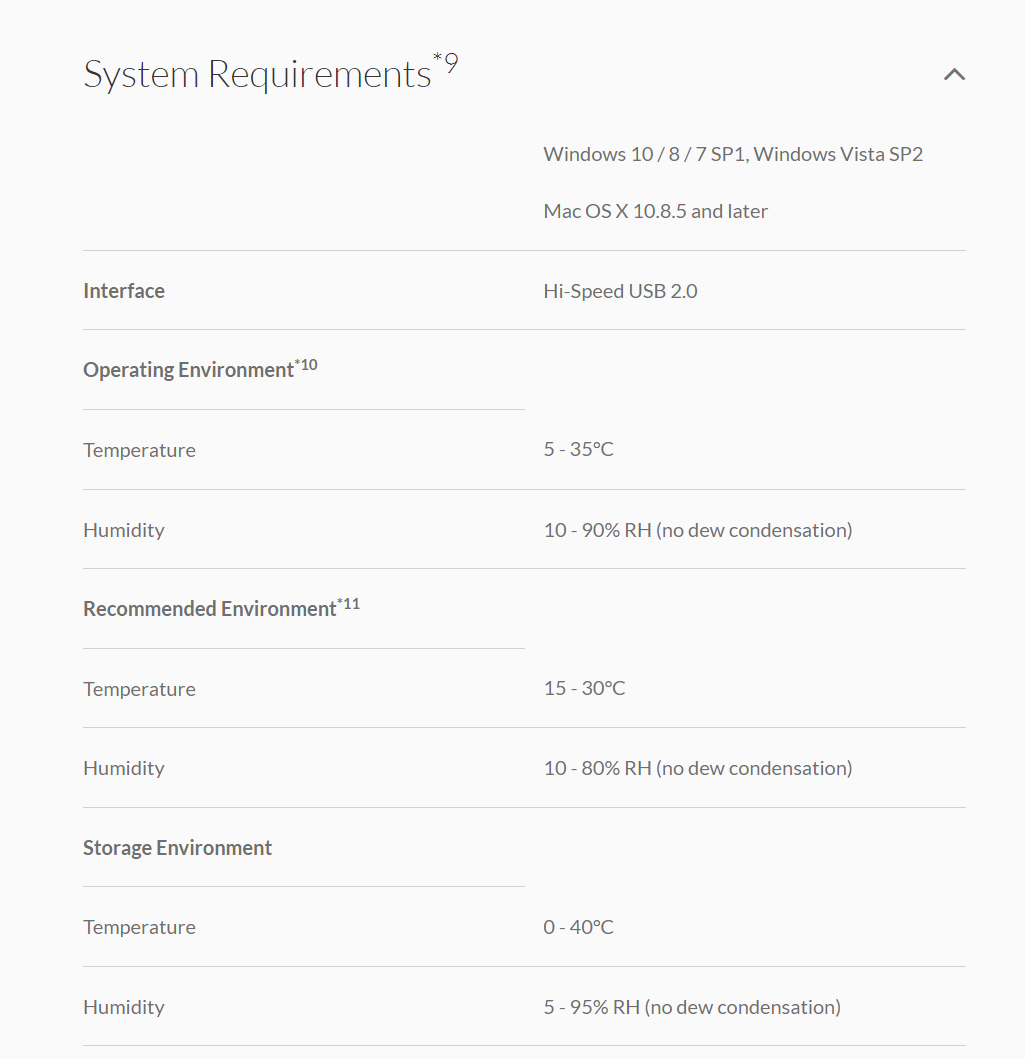This screenshot has width=1025, height=1059.
Task: Click the 10 - 90% RH humidity value
Action: (x=697, y=530)
